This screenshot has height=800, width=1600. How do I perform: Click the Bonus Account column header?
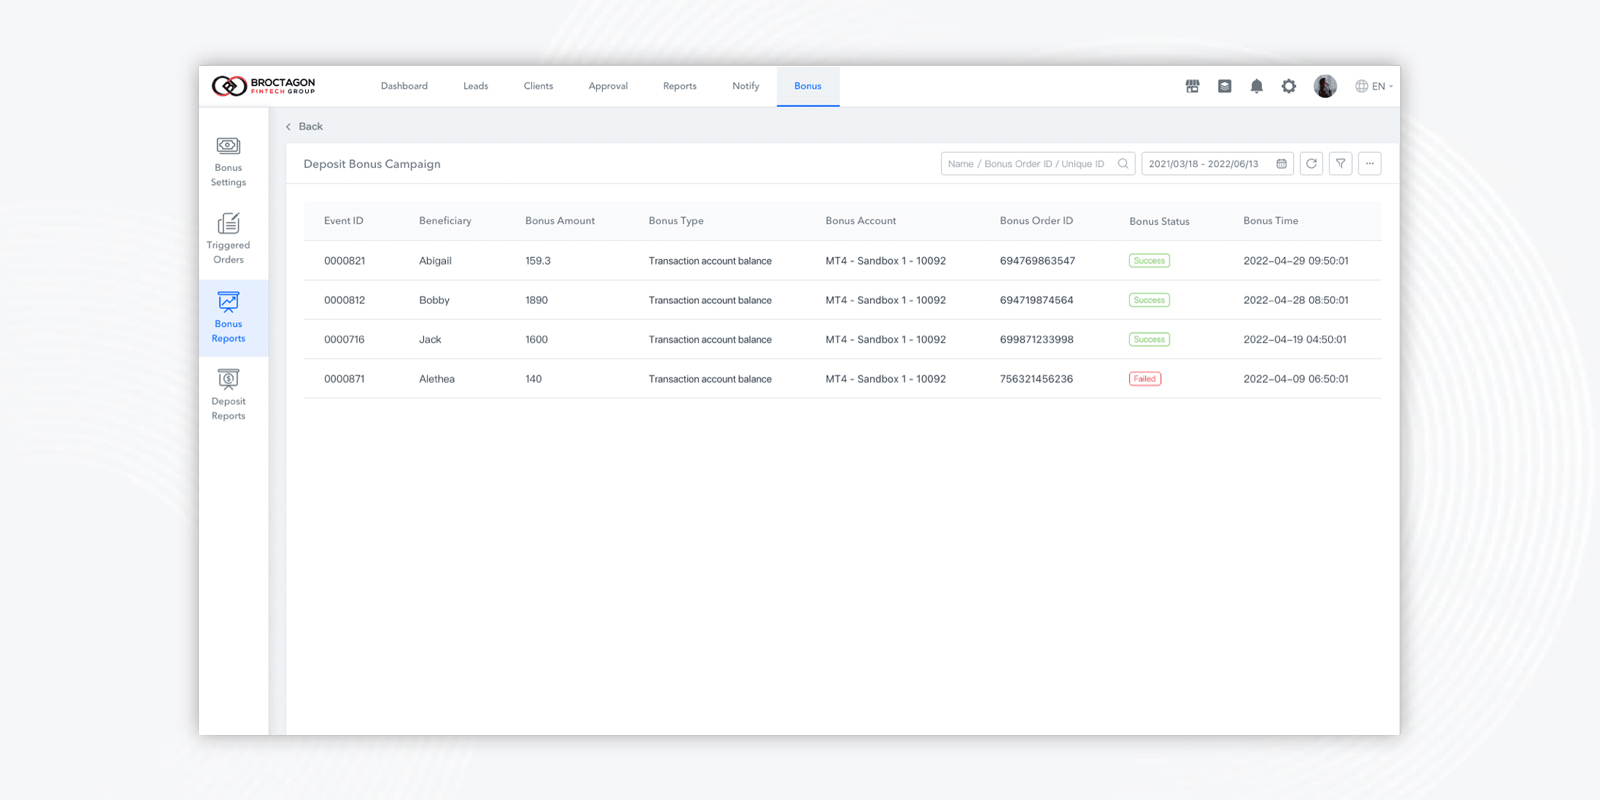click(861, 221)
